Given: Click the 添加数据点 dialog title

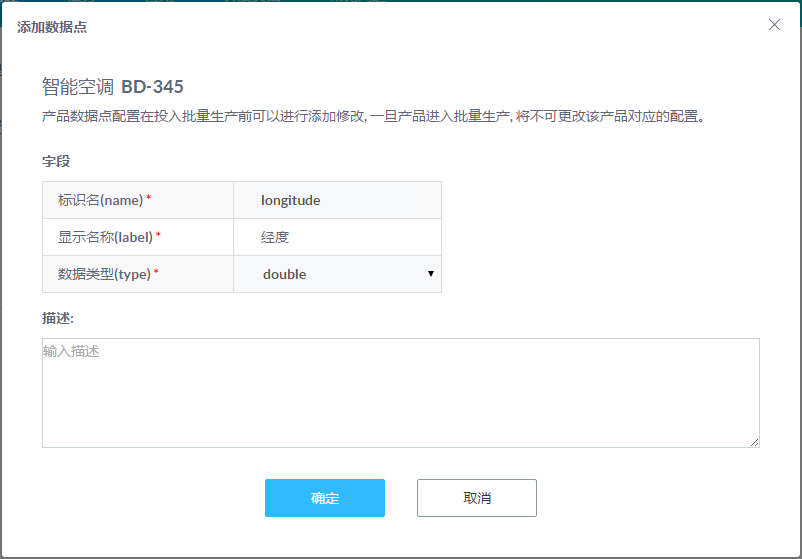Looking at the screenshot, I should [52, 27].
